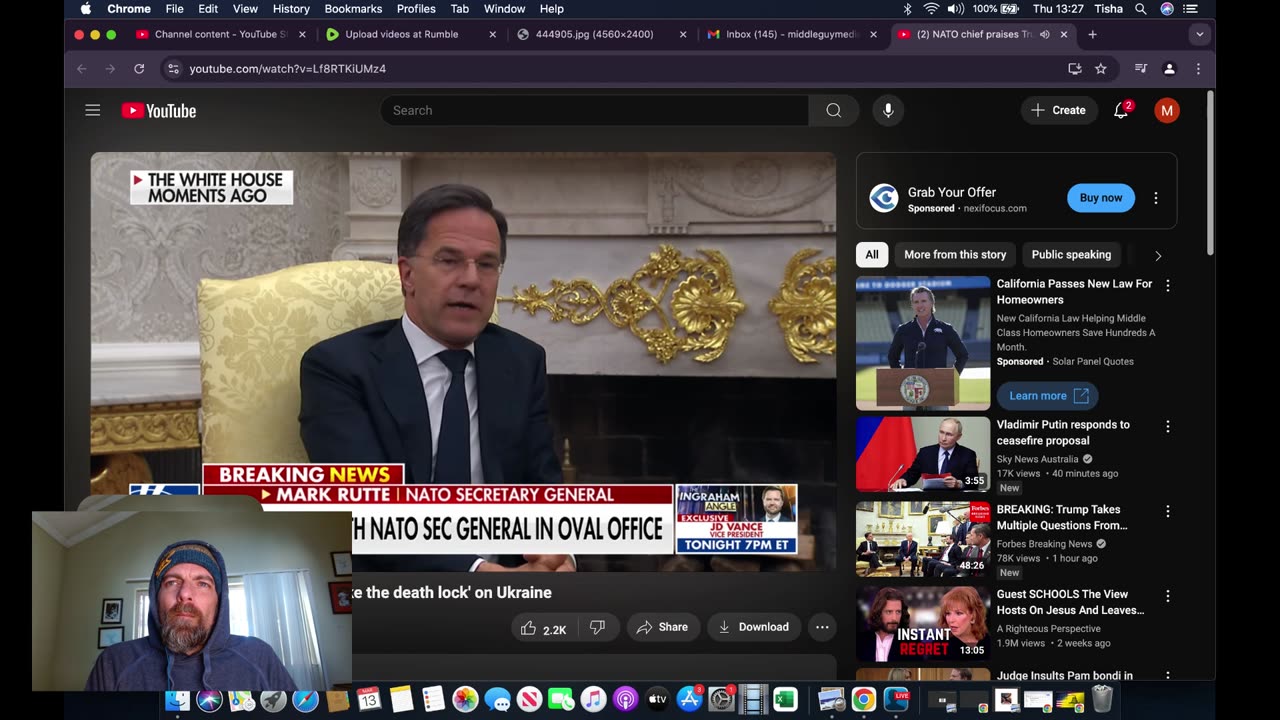
Task: Open Excel from the Dock
Action: pos(785,700)
